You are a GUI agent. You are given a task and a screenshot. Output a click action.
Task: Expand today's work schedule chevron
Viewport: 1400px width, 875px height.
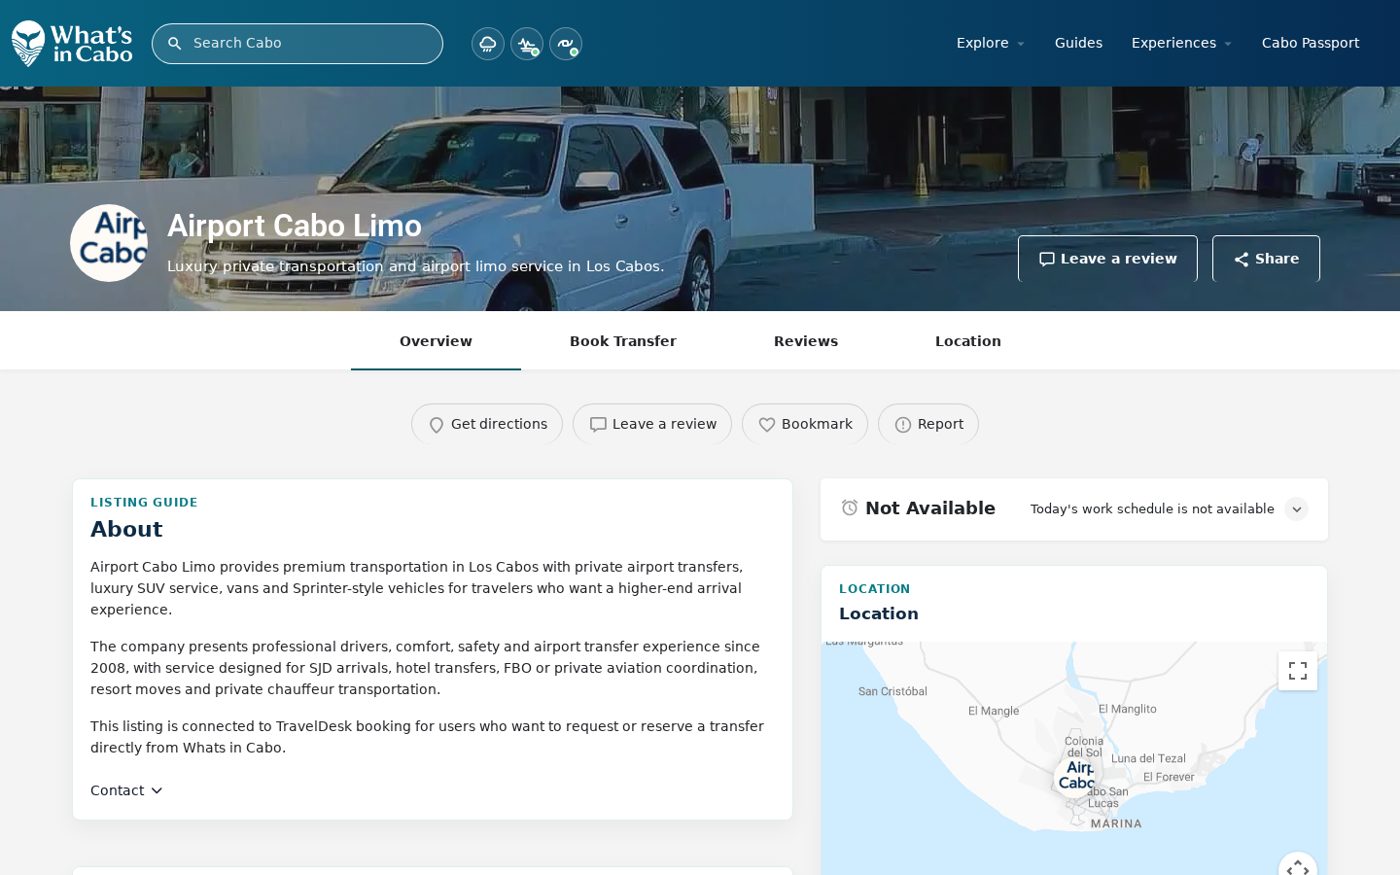click(1296, 509)
